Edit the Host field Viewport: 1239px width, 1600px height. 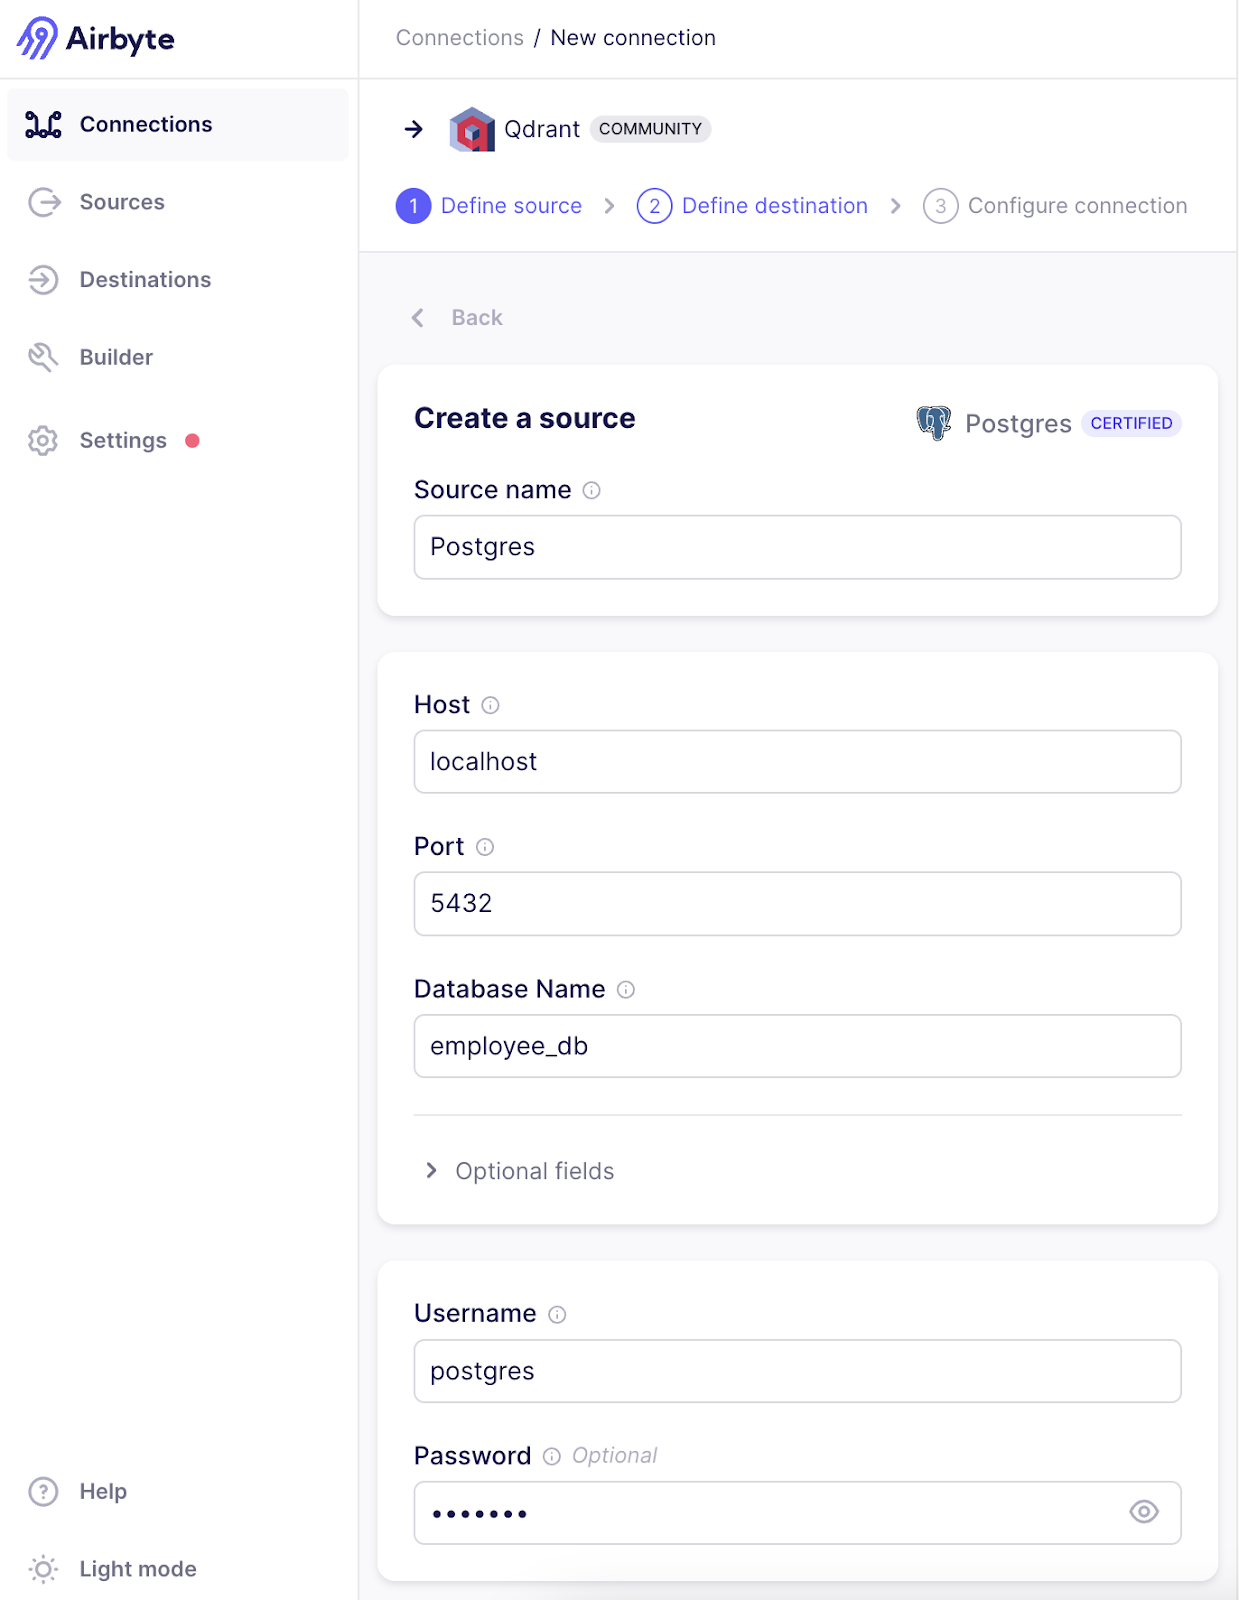797,762
